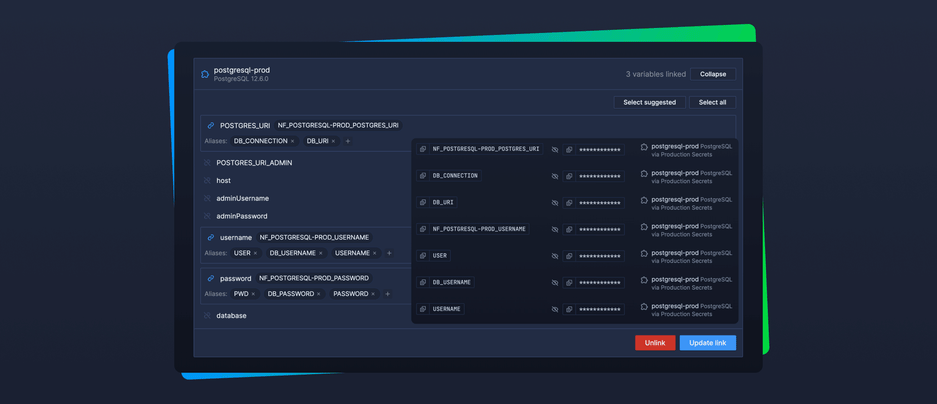
Task: Click the POSTGRES_URI_ADMIN variable name
Action: click(x=254, y=163)
